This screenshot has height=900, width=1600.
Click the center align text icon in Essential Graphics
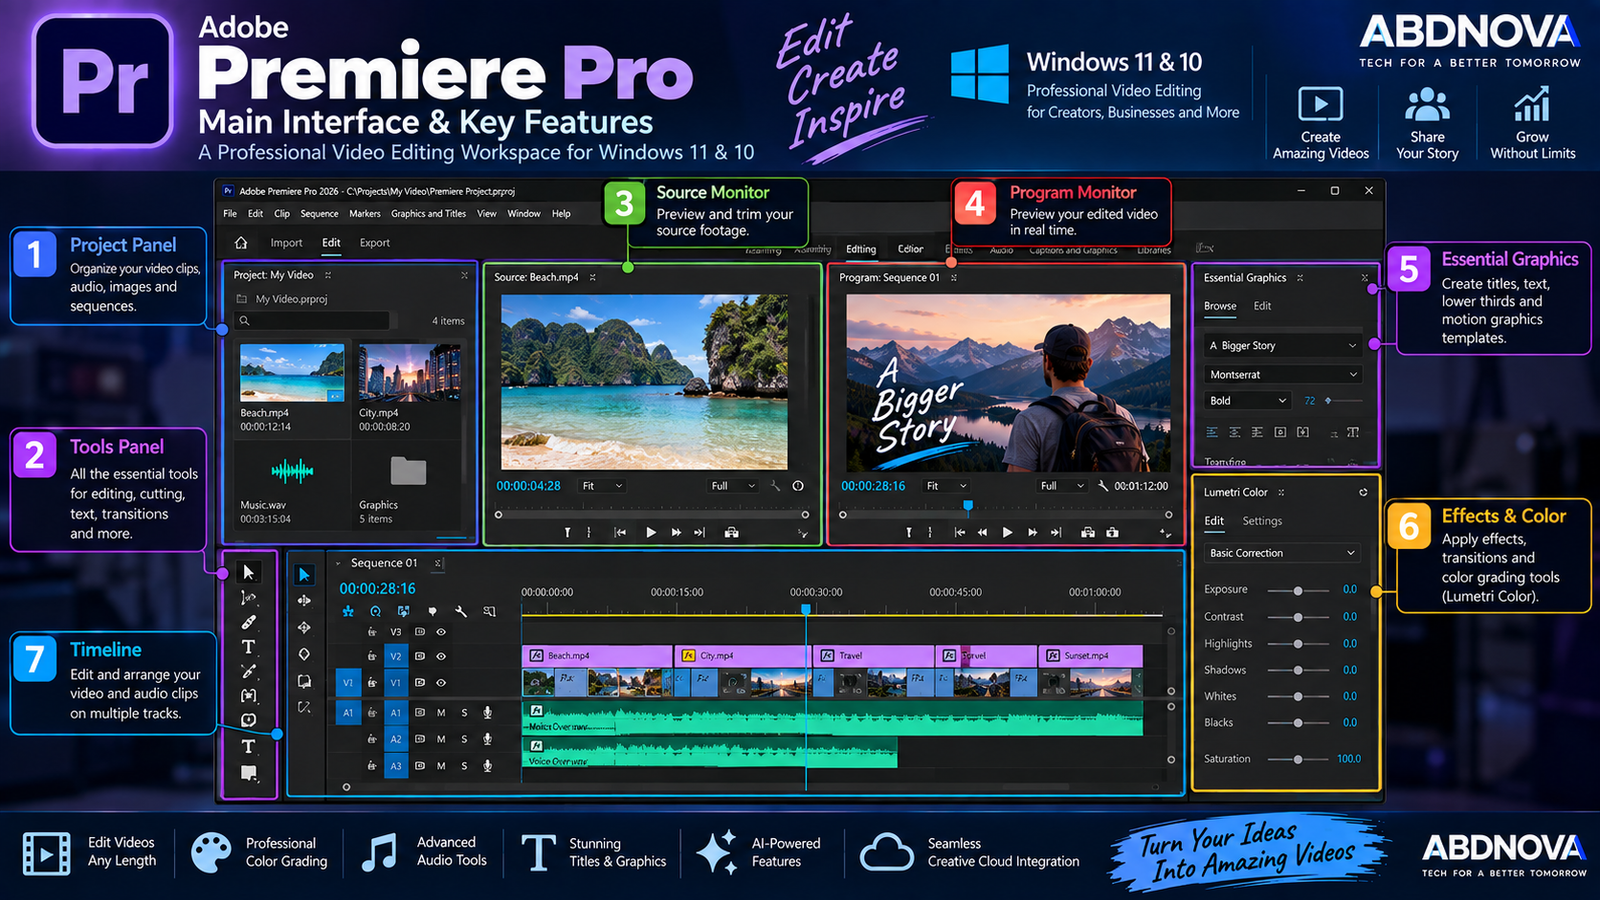pos(1234,432)
